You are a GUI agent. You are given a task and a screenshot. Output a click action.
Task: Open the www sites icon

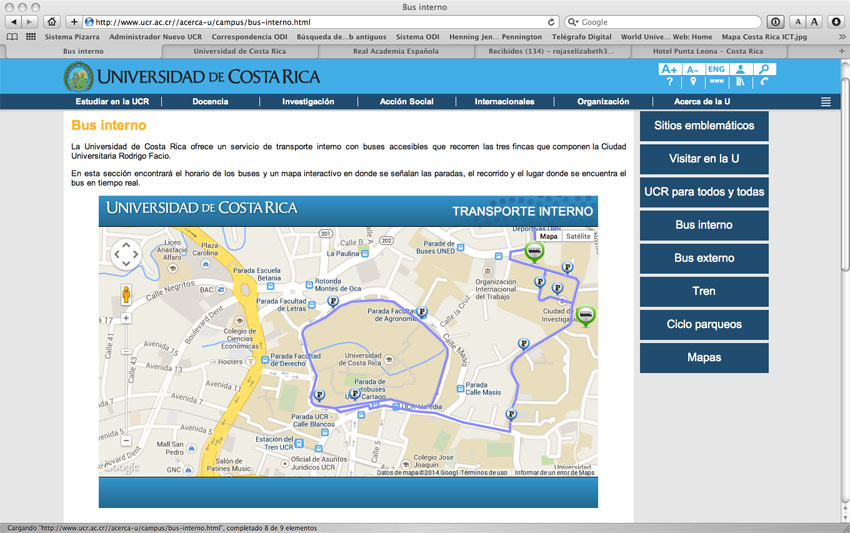[x=717, y=82]
